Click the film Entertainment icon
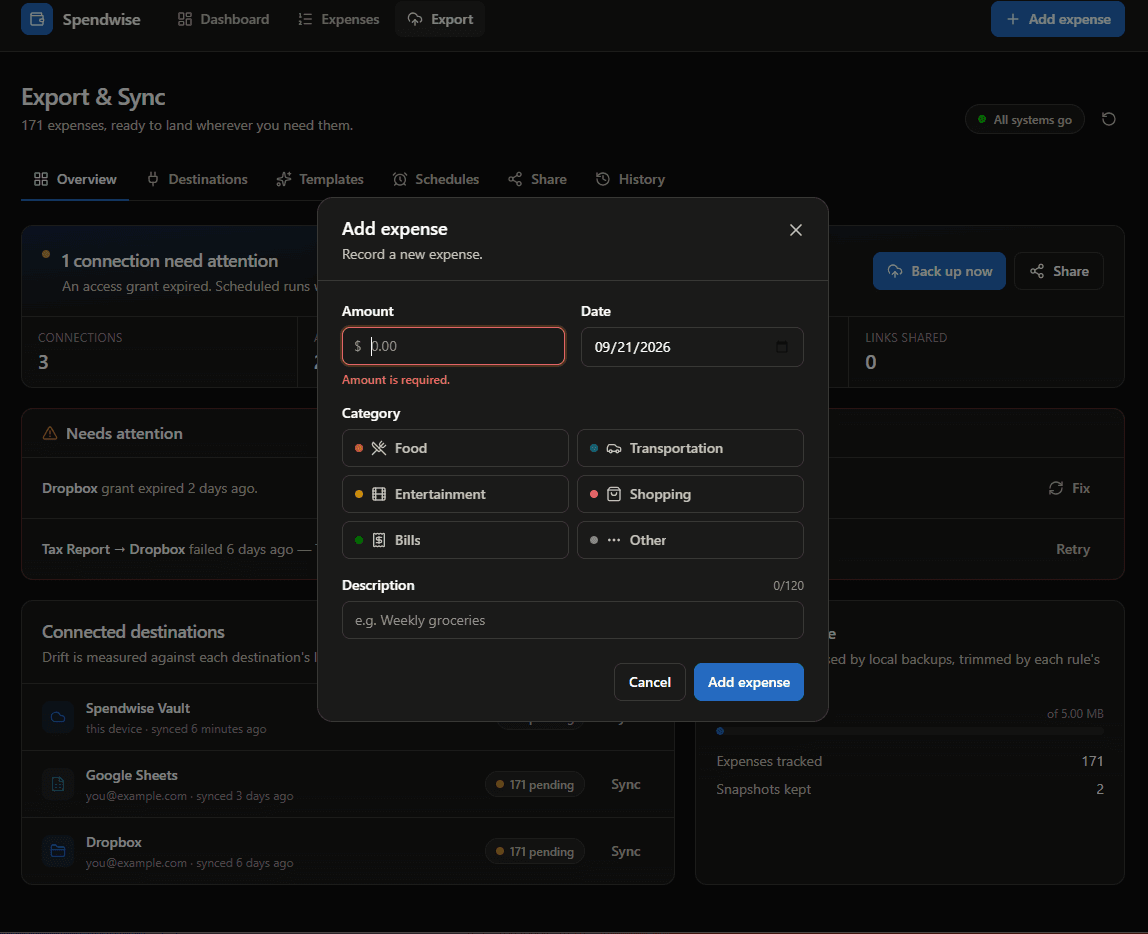The image size is (1148, 934). point(379,494)
